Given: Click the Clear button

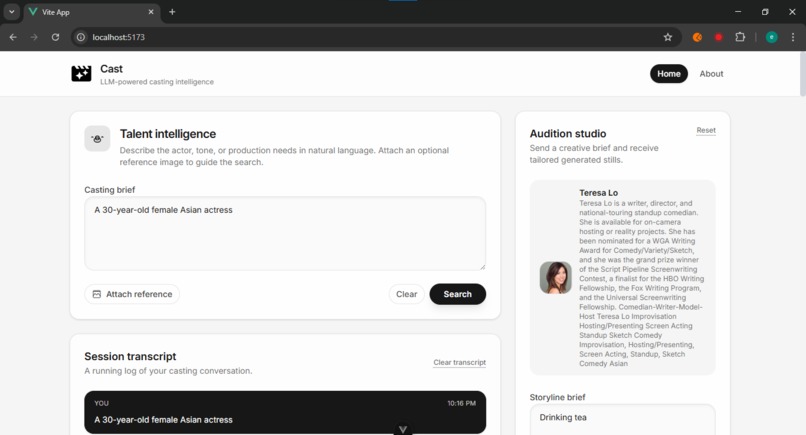Looking at the screenshot, I should (x=407, y=294).
